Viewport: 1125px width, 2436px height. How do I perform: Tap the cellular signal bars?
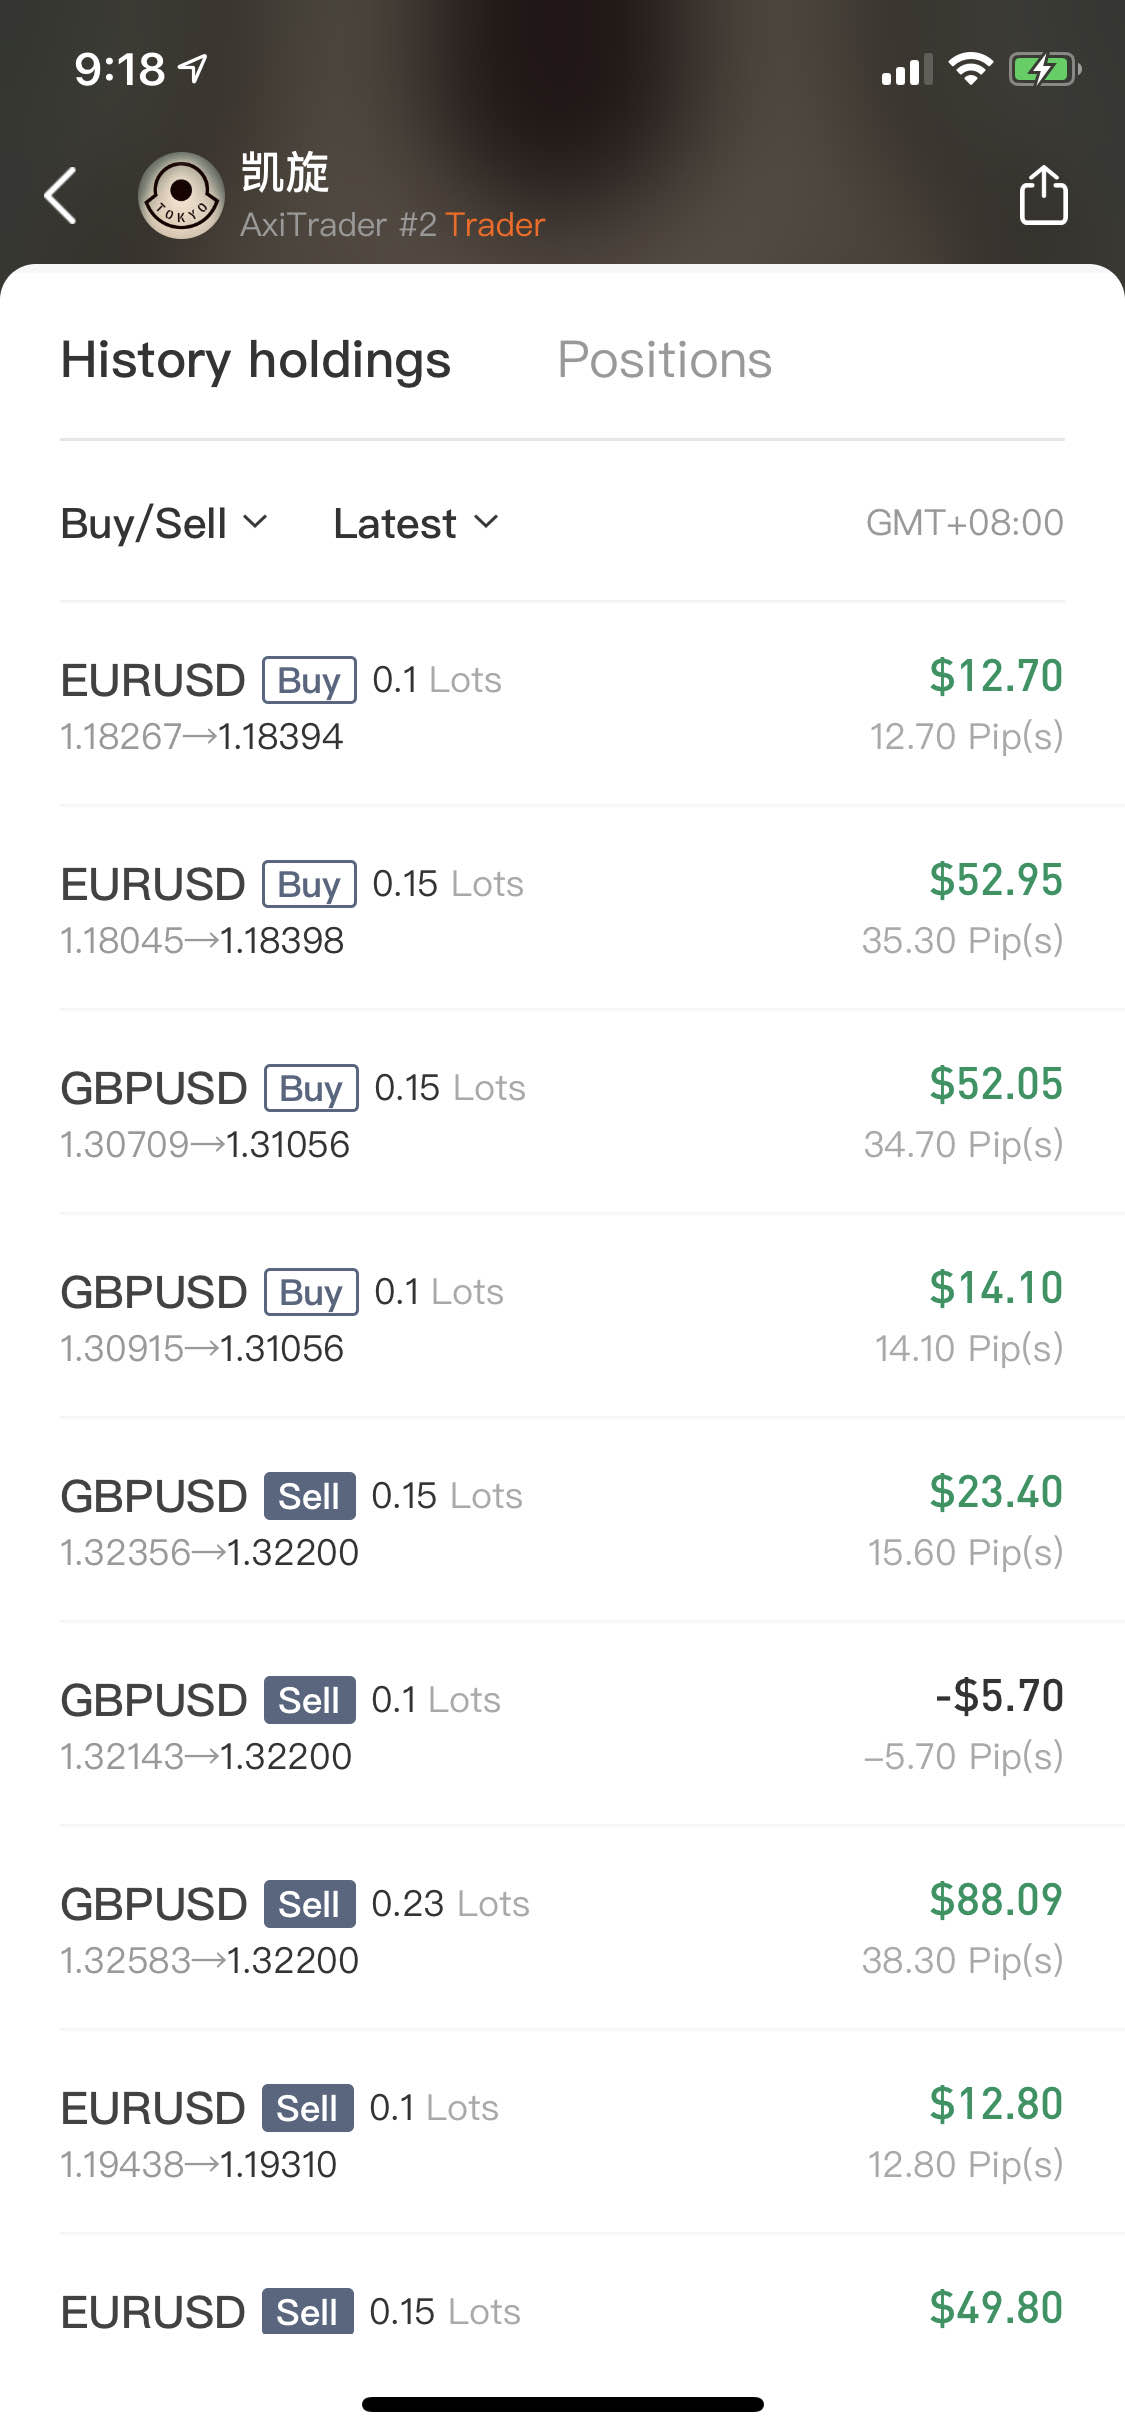907,70
